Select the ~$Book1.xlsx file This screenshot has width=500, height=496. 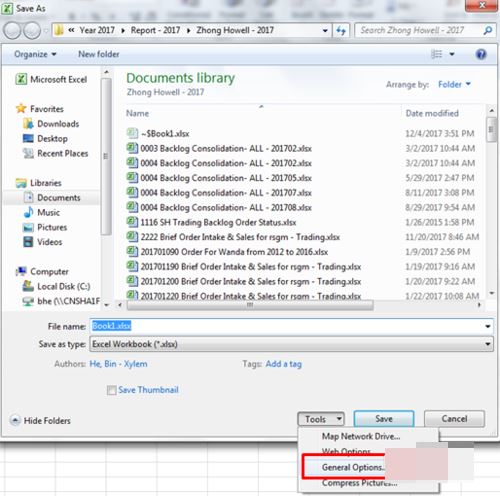[x=158, y=133]
